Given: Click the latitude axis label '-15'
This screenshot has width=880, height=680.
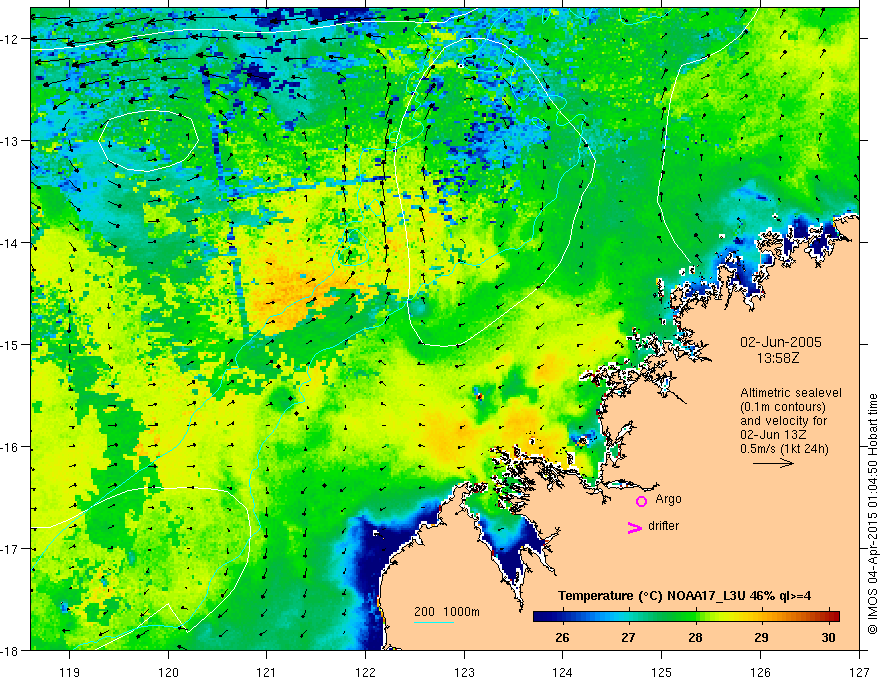Looking at the screenshot, I should (11, 345).
